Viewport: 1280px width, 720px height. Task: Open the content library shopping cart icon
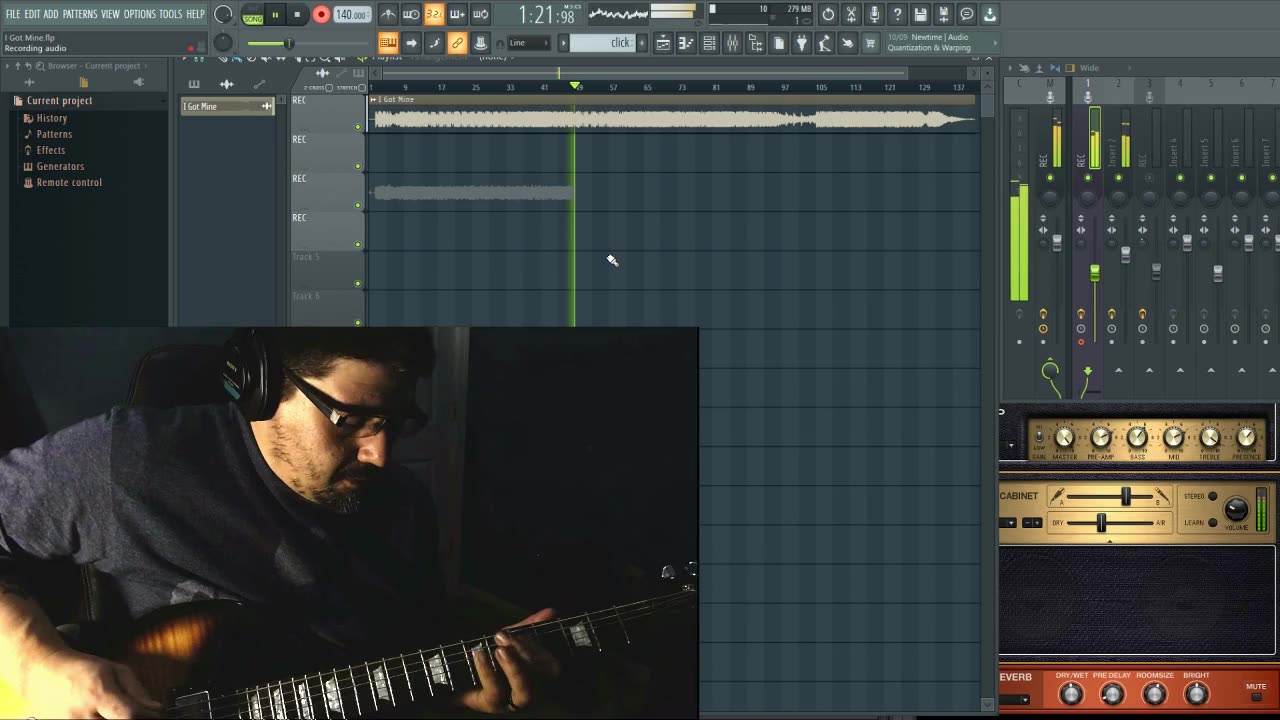click(x=870, y=43)
